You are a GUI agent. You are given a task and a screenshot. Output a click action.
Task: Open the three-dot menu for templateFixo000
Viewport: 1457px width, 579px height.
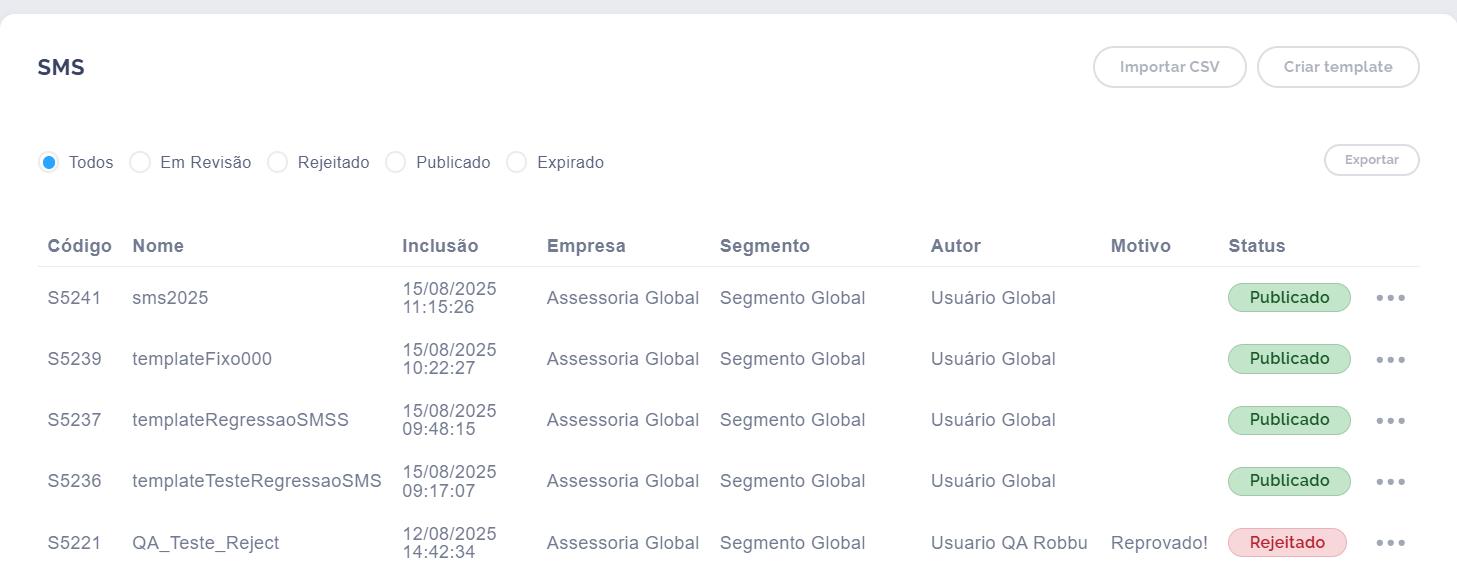point(1390,359)
